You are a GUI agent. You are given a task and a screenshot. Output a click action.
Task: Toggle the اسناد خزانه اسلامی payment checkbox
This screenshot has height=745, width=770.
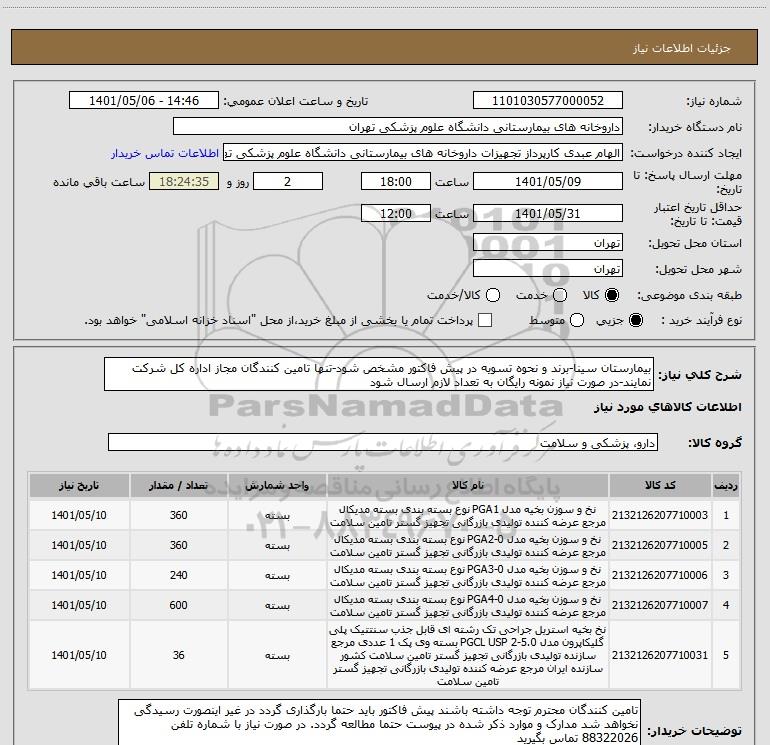click(485, 320)
